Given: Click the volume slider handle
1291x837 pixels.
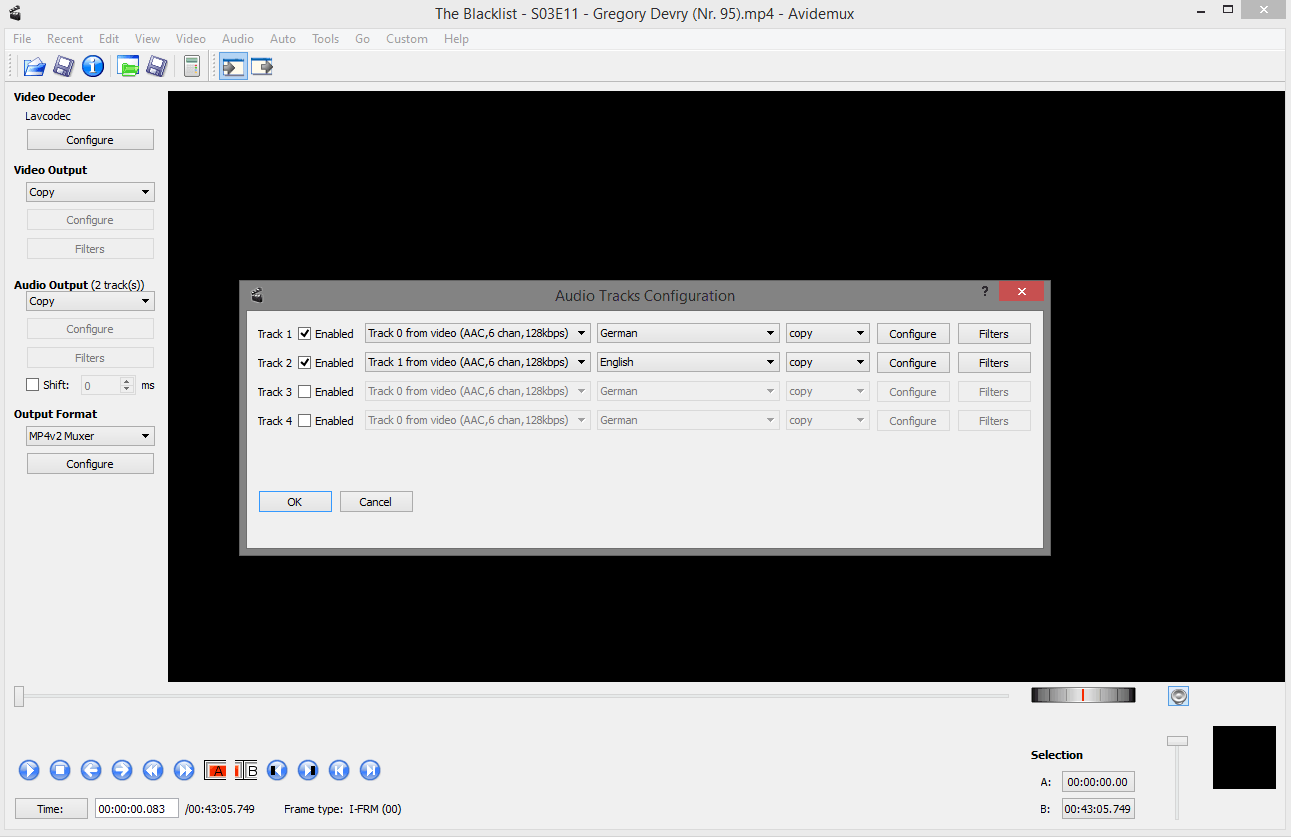Looking at the screenshot, I should pyautogui.click(x=1178, y=741).
